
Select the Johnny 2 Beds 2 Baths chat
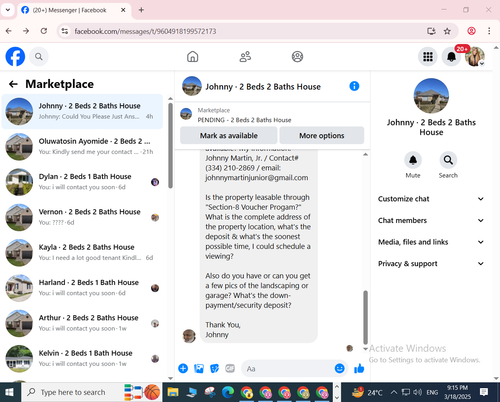pos(82,111)
